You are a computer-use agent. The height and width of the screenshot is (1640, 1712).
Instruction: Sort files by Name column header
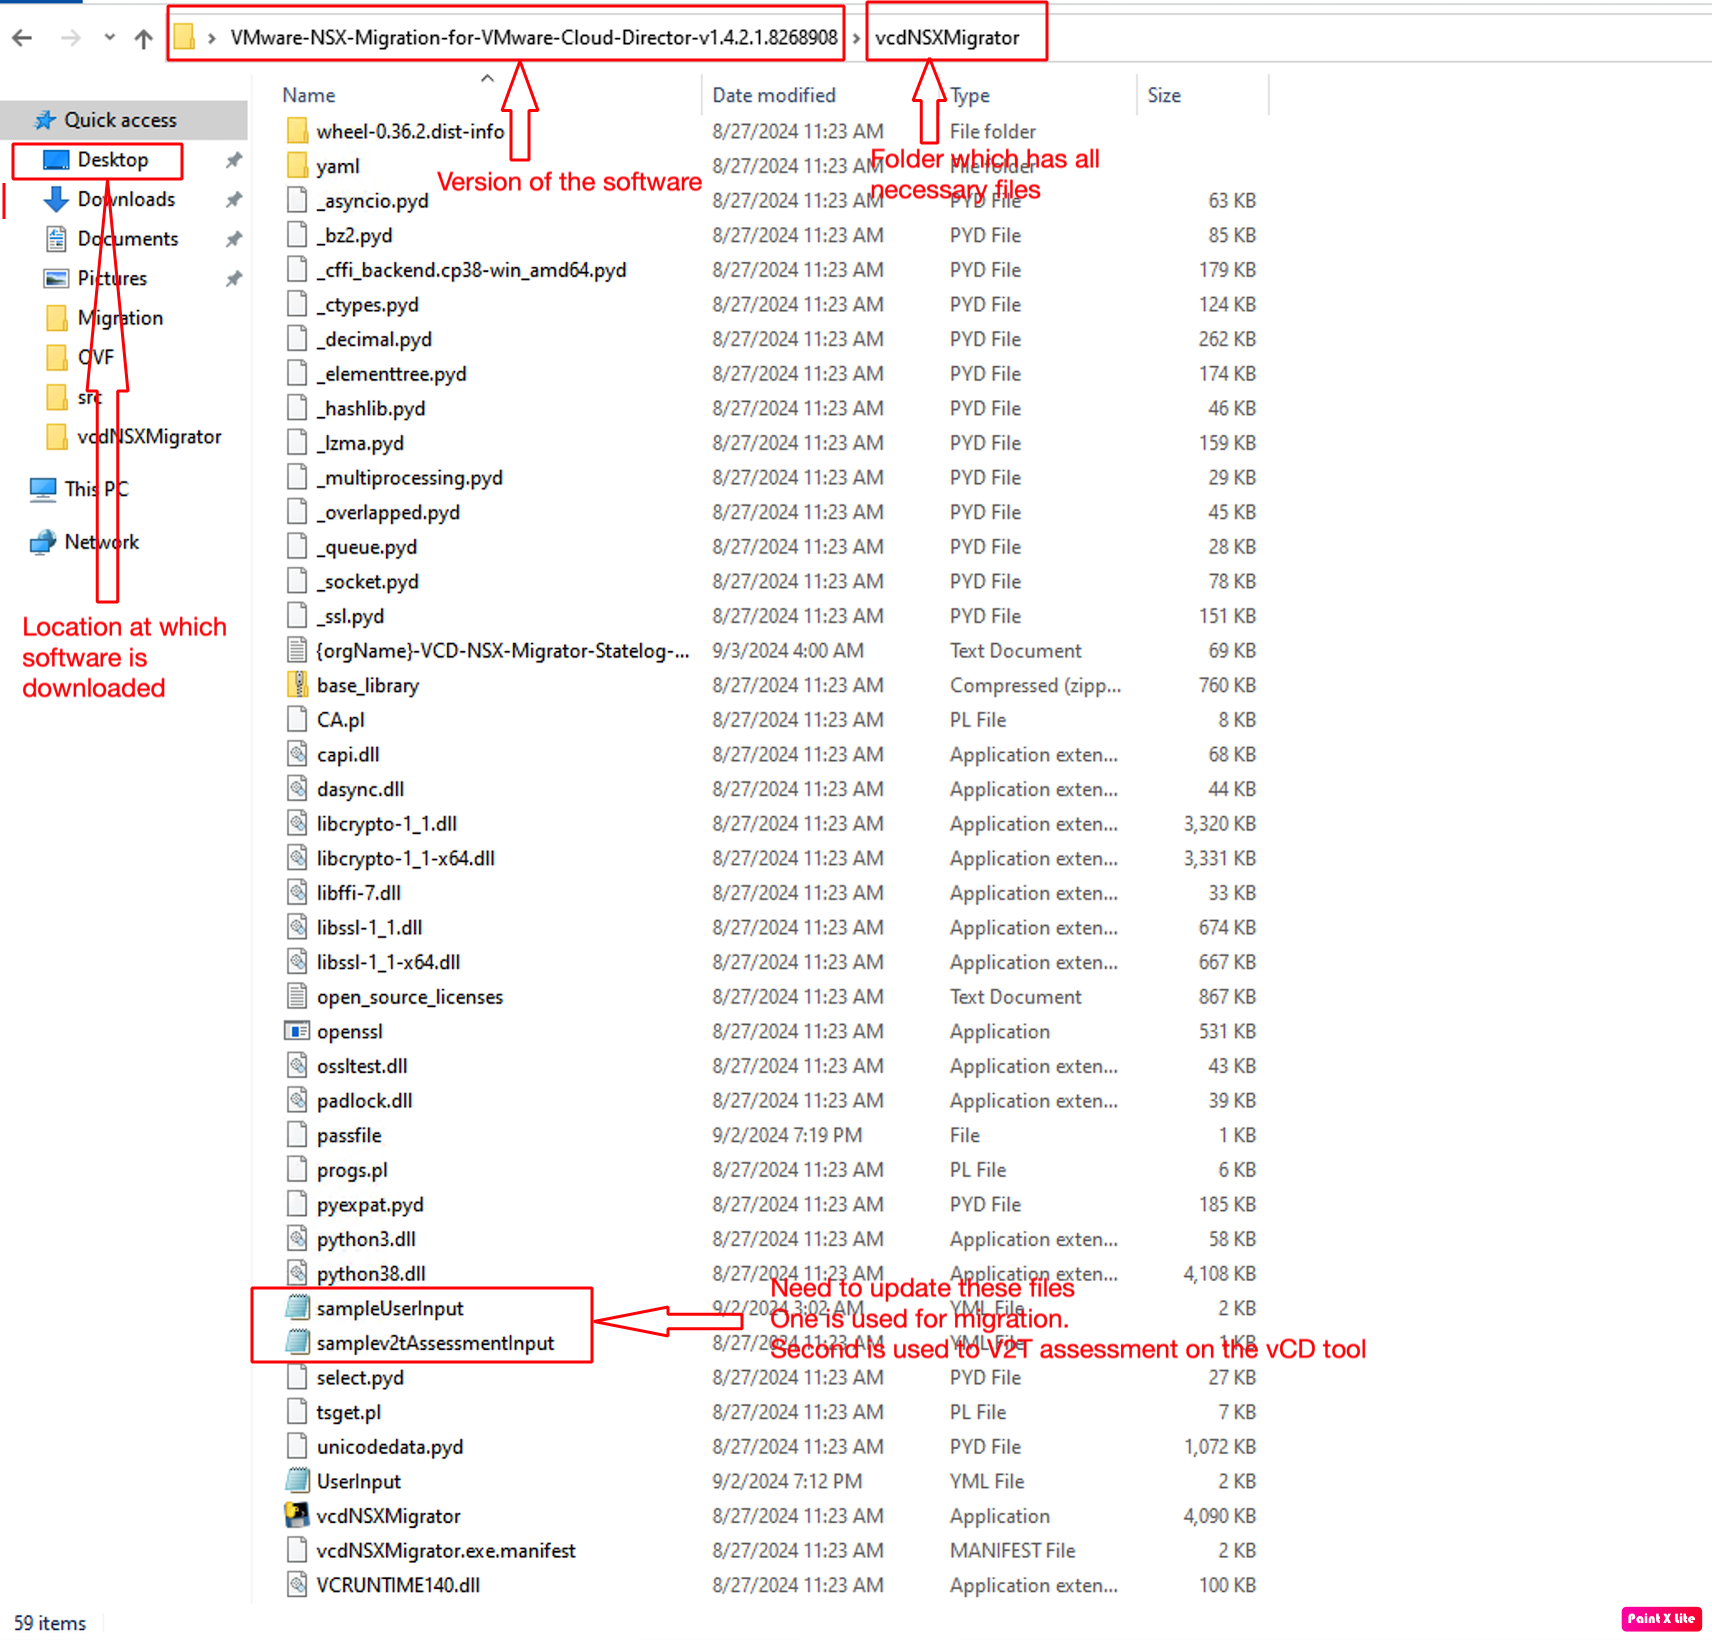309,95
